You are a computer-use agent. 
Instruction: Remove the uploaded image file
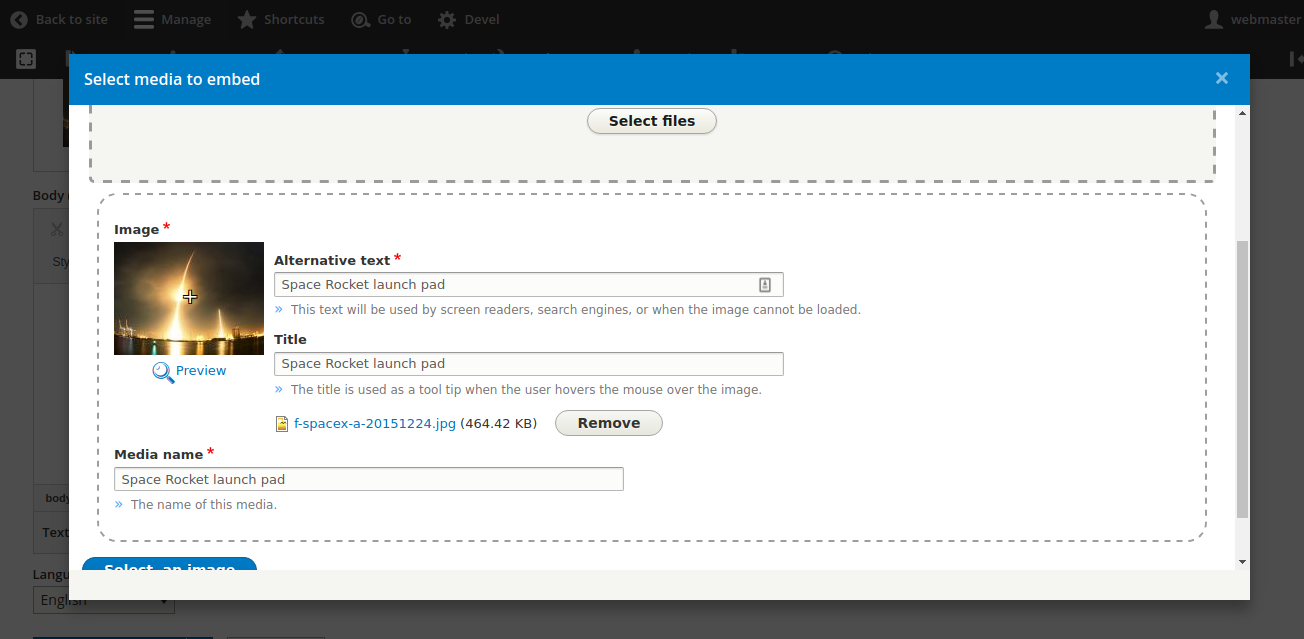tap(608, 423)
